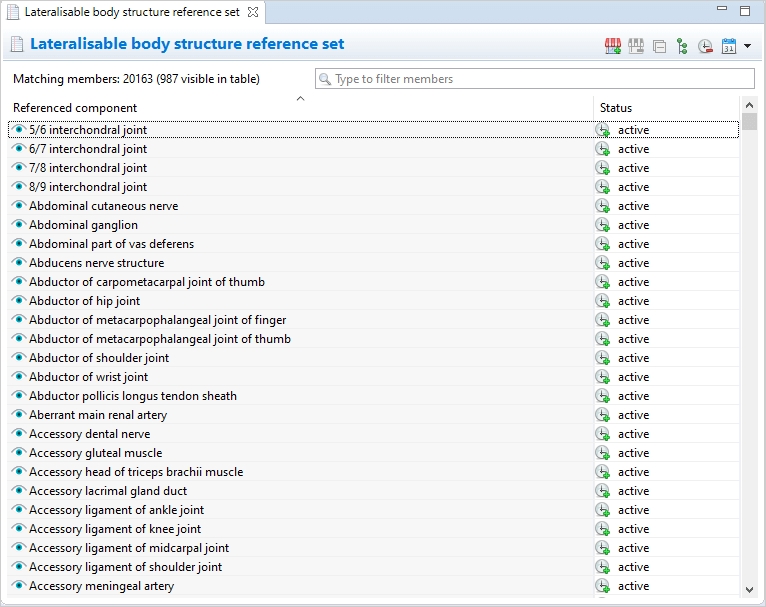The width and height of the screenshot is (766, 607).
Task: Click the calendar icon in the toolbar
Action: [x=729, y=46]
